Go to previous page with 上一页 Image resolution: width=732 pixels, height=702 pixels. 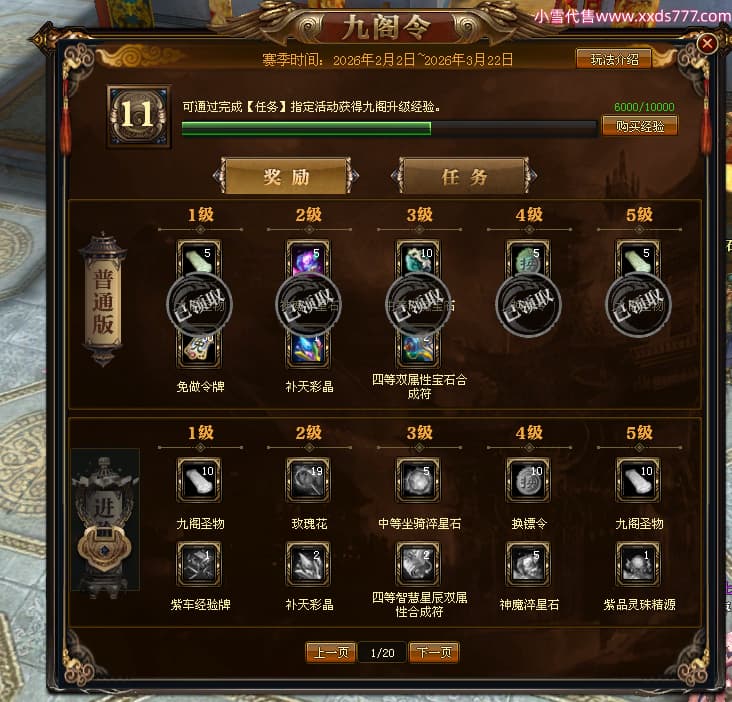coord(331,652)
